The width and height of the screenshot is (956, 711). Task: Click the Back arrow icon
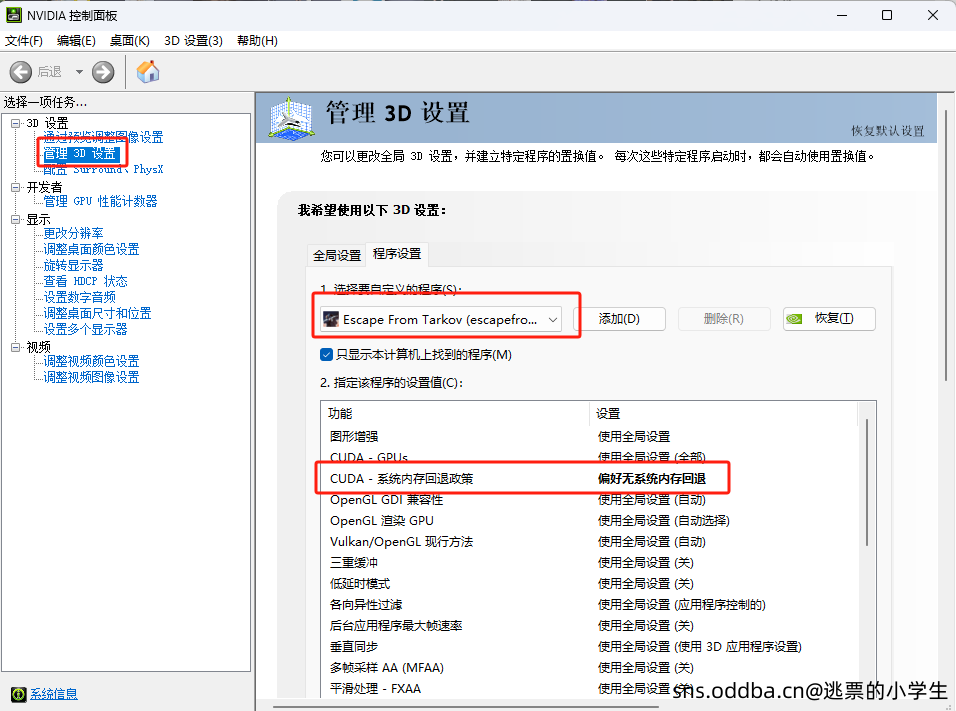point(21,72)
